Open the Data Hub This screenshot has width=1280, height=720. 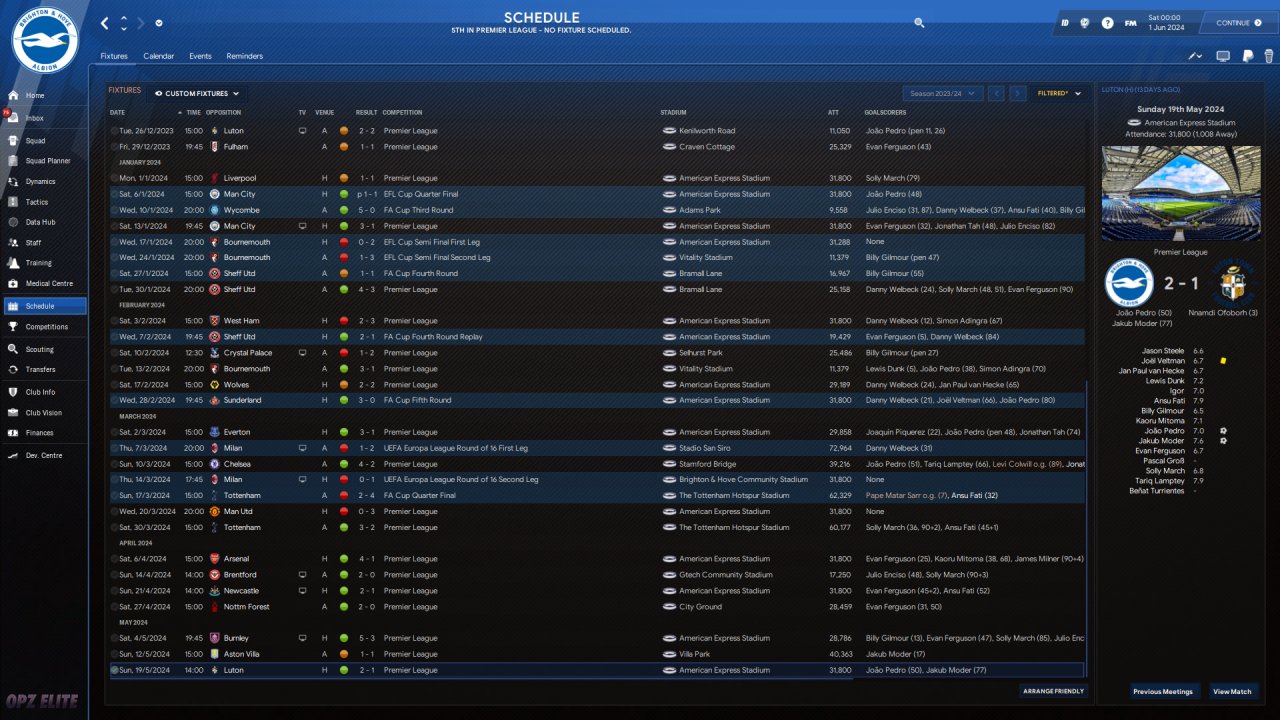[44, 222]
